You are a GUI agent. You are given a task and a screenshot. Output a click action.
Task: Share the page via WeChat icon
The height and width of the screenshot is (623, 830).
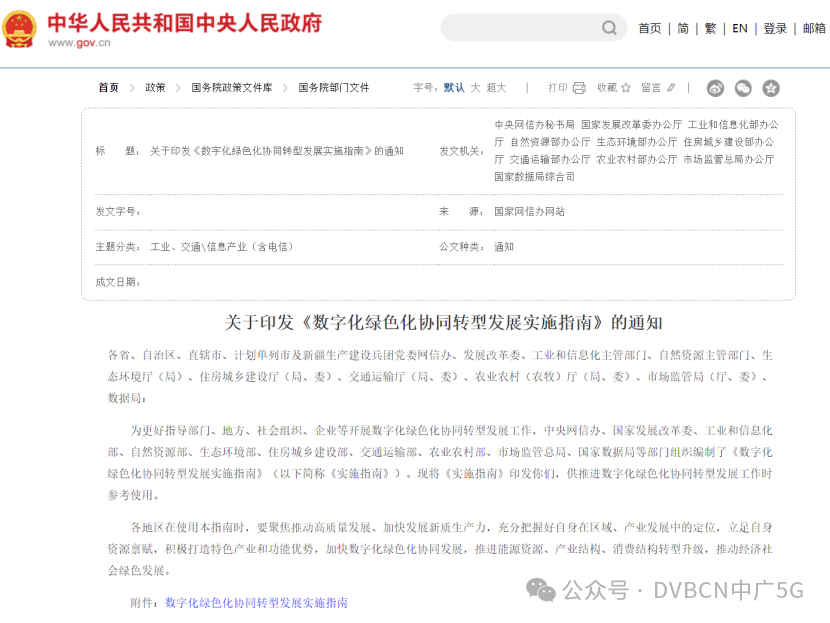point(743,88)
